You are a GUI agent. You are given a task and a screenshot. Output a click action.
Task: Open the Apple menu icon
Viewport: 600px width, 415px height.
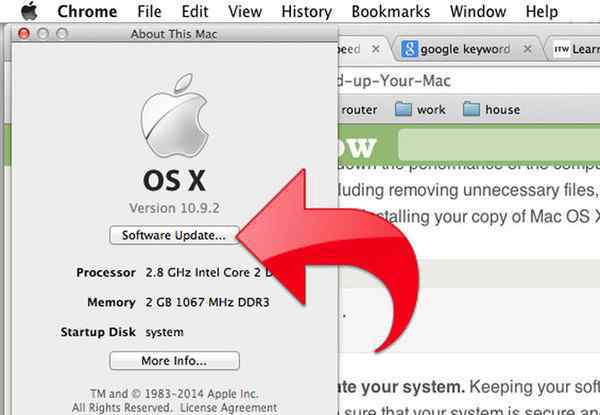29,11
